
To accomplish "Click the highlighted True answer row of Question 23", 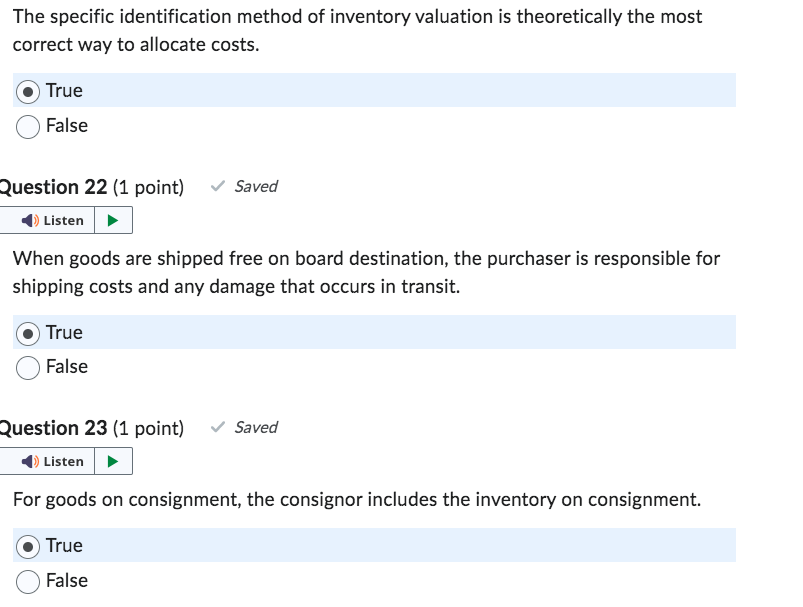I will point(370,545).
